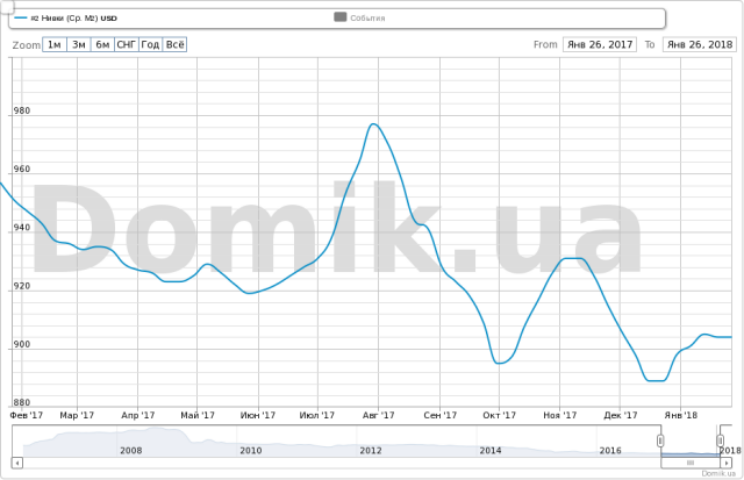Click the 2012 label in navigator
Image resolution: width=744 pixels, height=480 pixels.
[x=371, y=450]
